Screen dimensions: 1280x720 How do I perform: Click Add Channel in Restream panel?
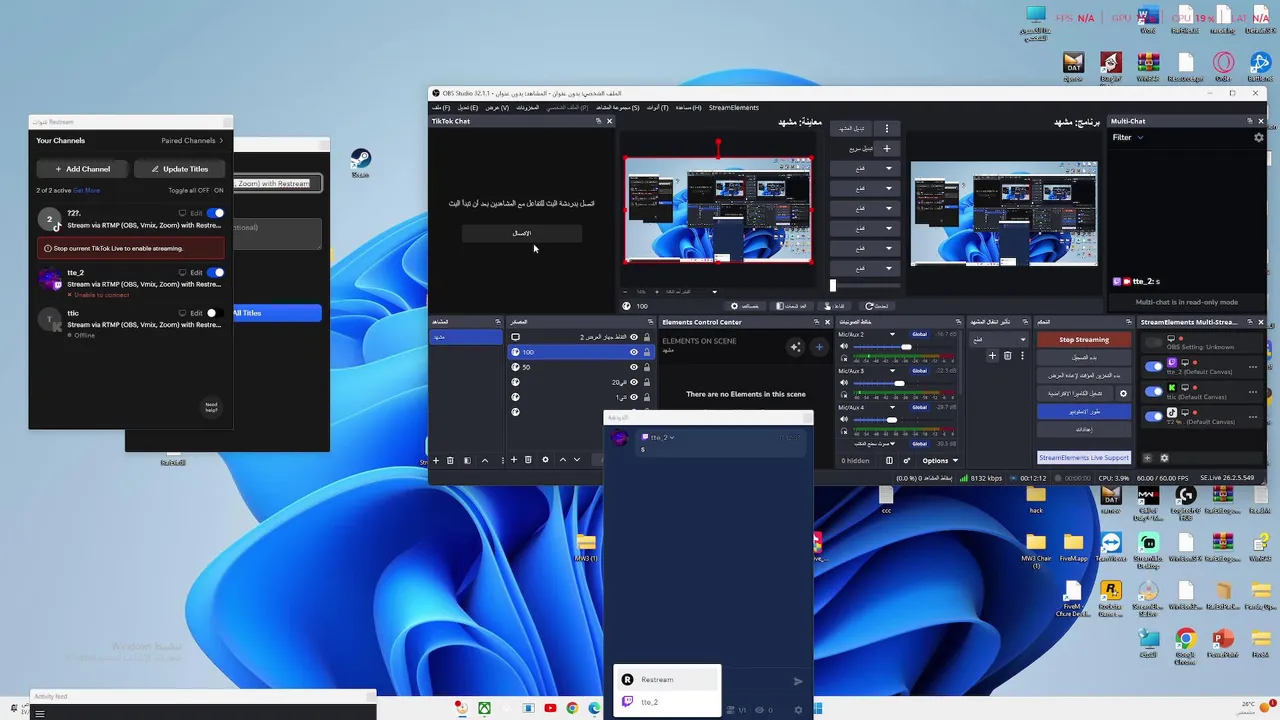pyautogui.click(x=83, y=169)
